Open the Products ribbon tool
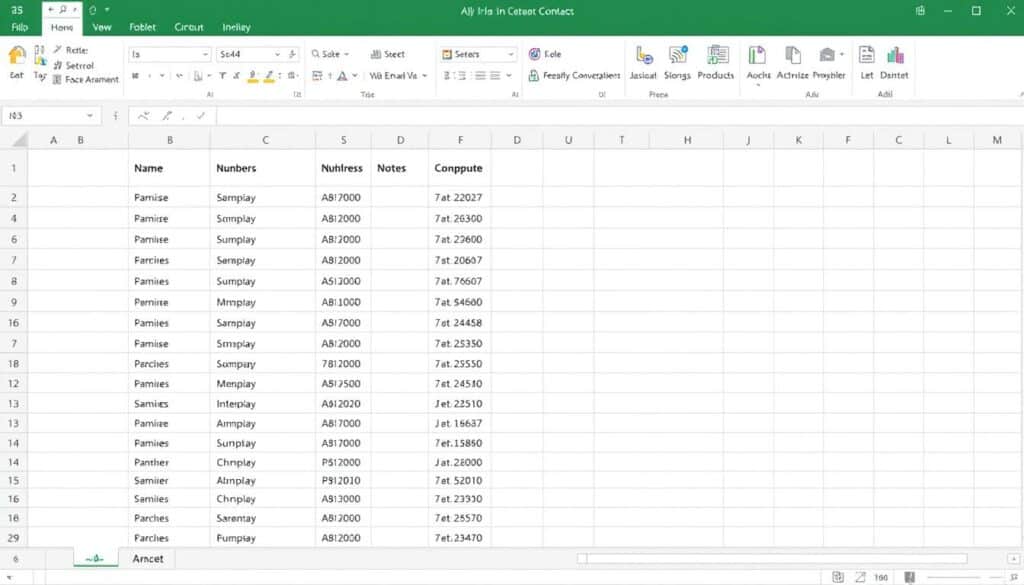The width and height of the screenshot is (1024, 585). 716,63
